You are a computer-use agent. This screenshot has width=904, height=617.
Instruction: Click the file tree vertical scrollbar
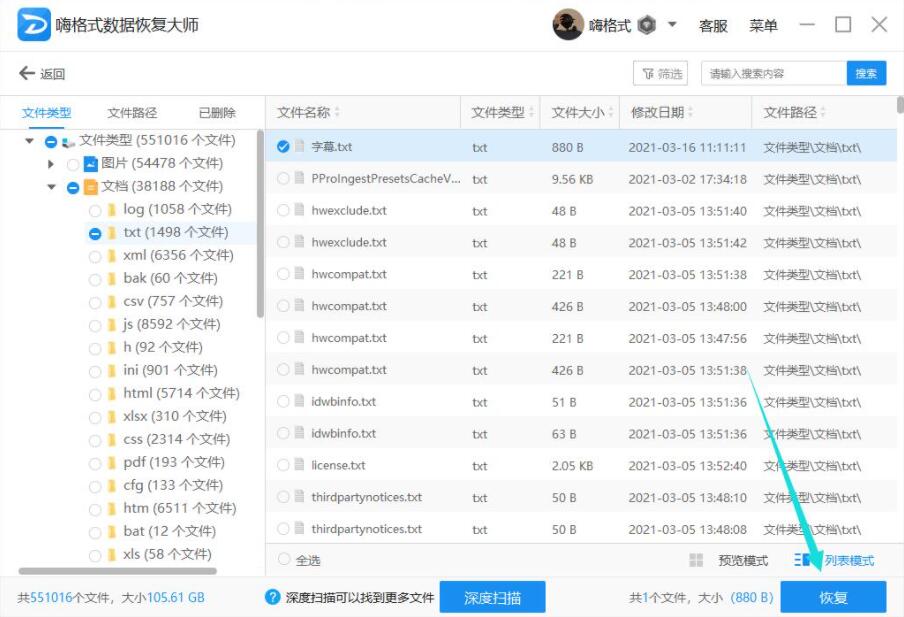pyautogui.click(x=260, y=225)
